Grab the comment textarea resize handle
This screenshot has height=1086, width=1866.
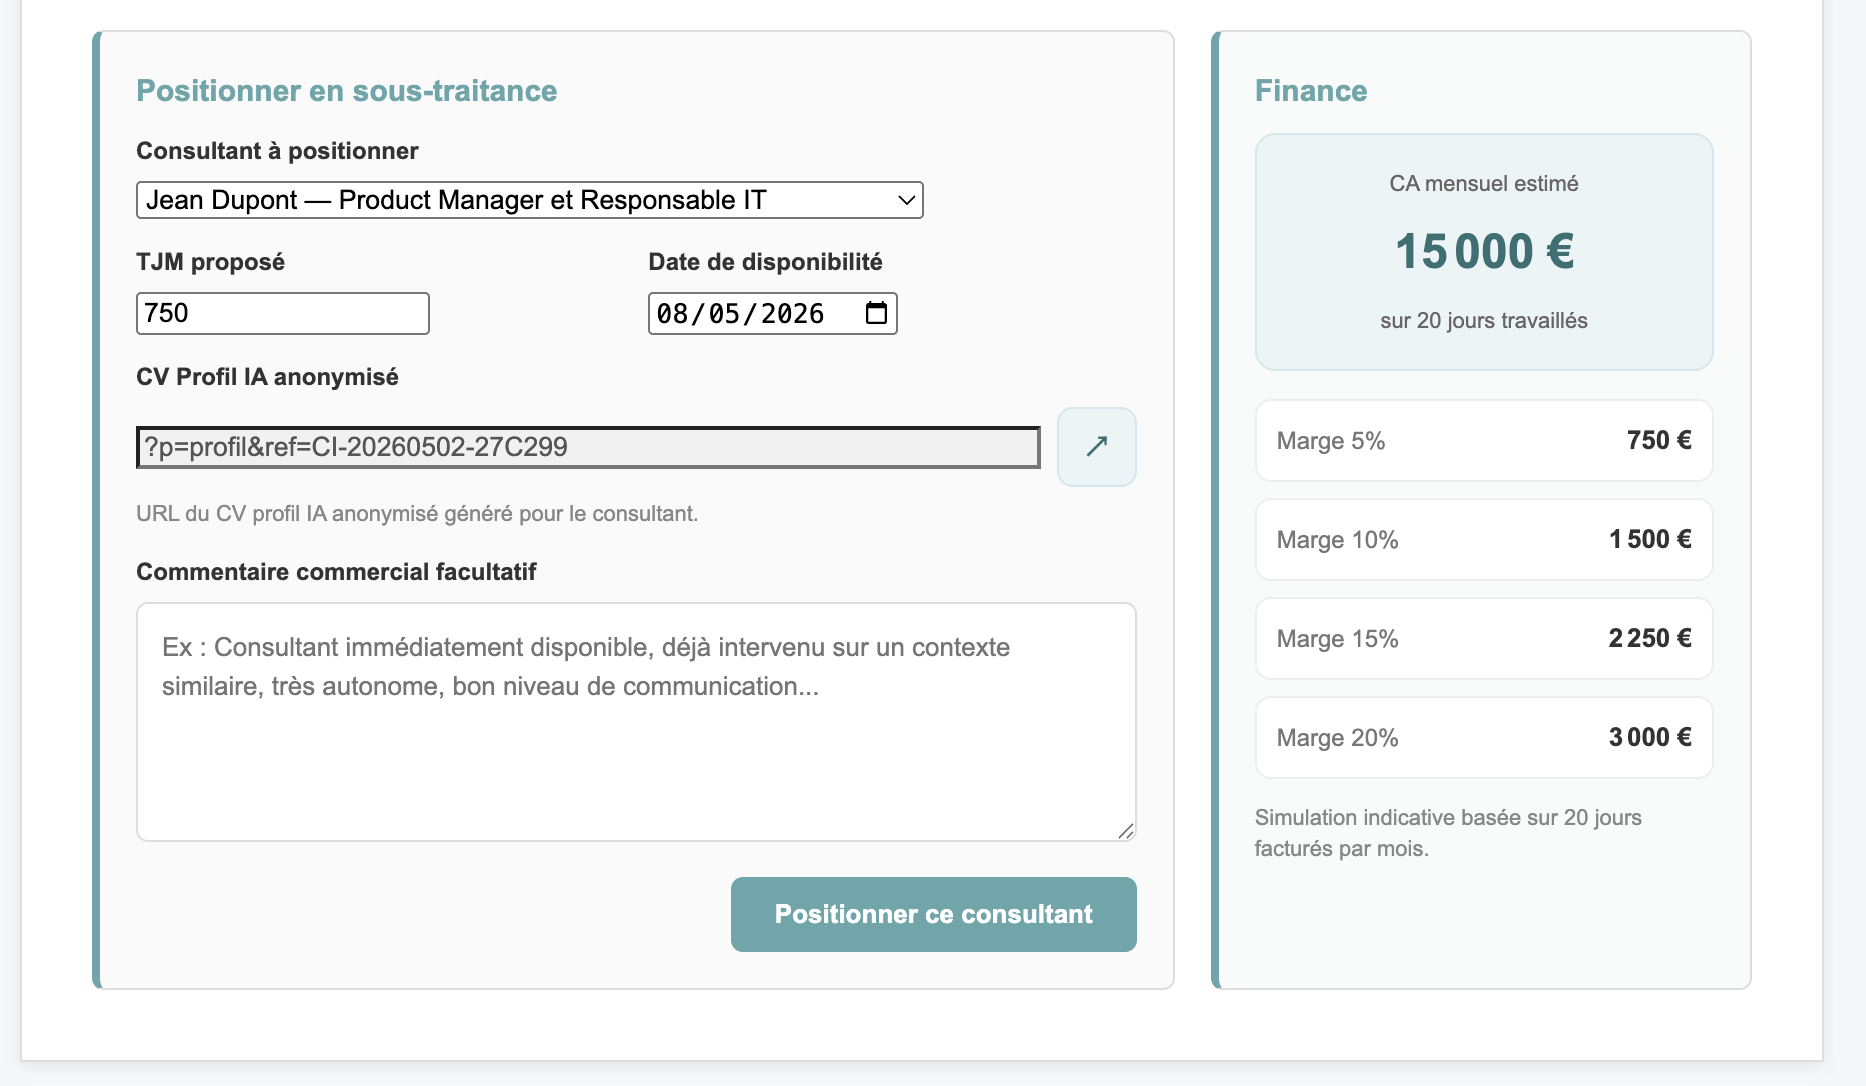(1125, 830)
